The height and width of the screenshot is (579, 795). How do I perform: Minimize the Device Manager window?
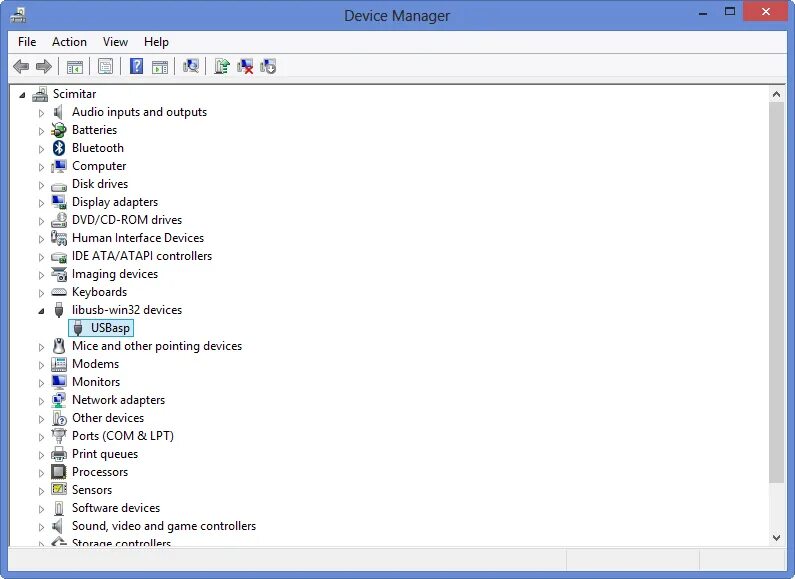click(x=703, y=13)
